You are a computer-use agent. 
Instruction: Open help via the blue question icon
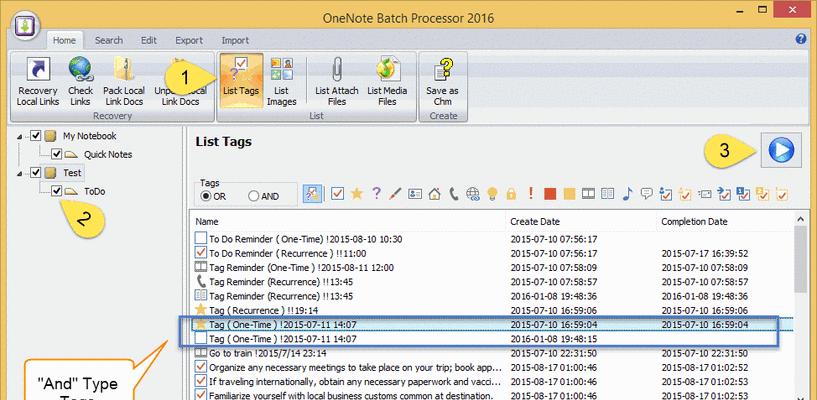801,40
